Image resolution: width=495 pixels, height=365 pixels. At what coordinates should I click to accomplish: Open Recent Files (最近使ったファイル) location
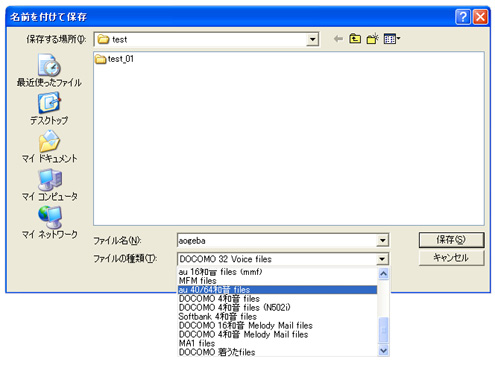click(49, 70)
